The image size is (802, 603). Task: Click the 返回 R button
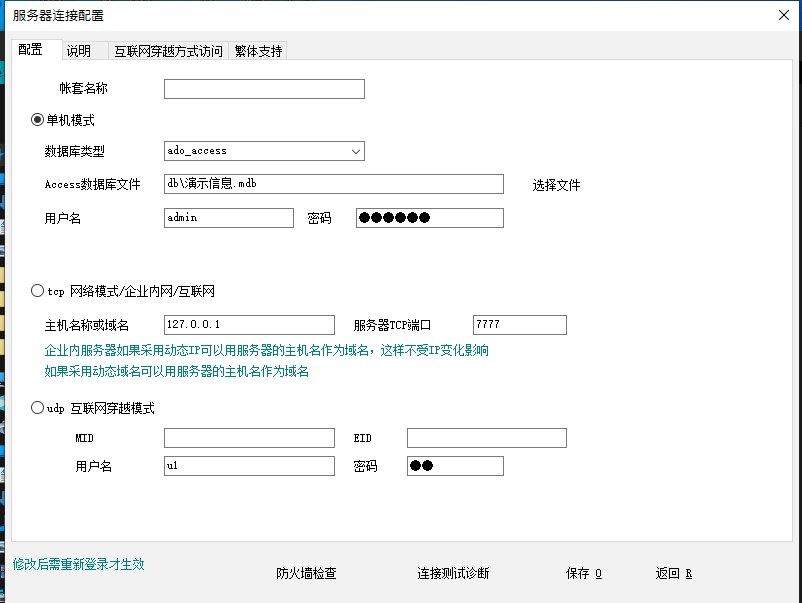(x=673, y=573)
